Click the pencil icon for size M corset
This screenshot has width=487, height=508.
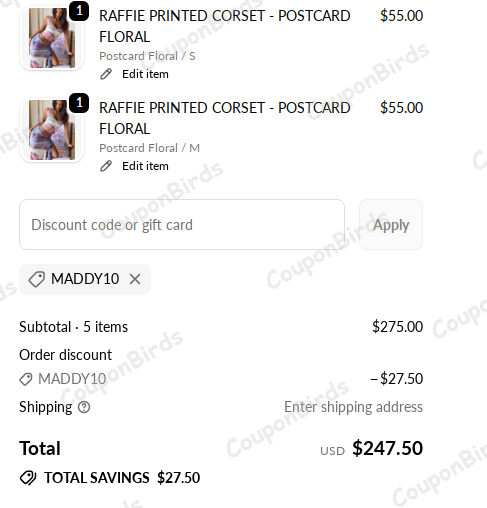(106, 166)
